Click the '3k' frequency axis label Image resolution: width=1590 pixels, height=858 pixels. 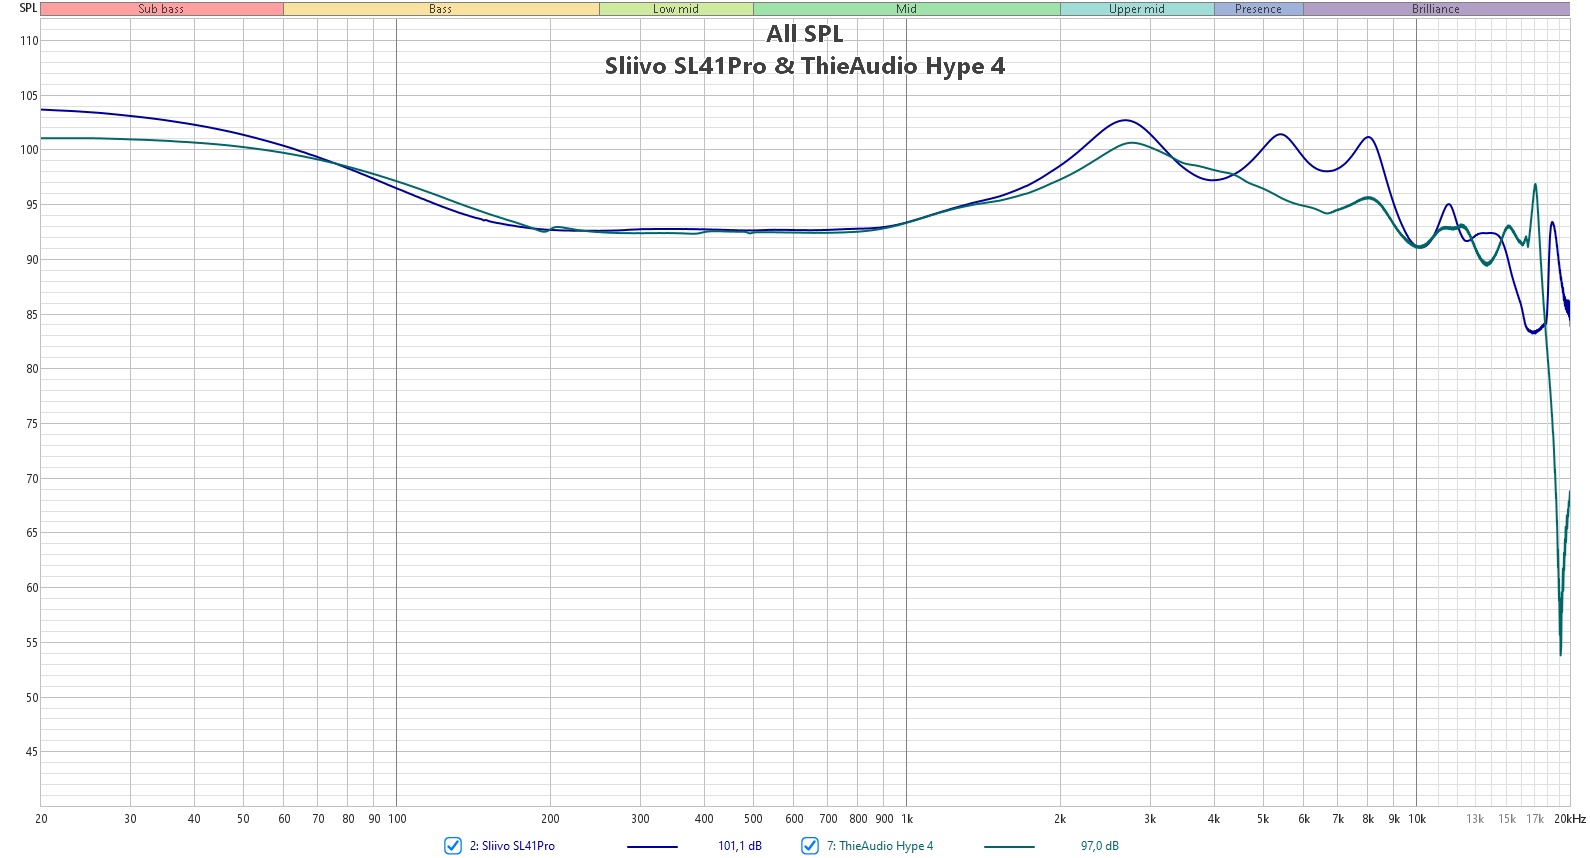coord(1150,819)
